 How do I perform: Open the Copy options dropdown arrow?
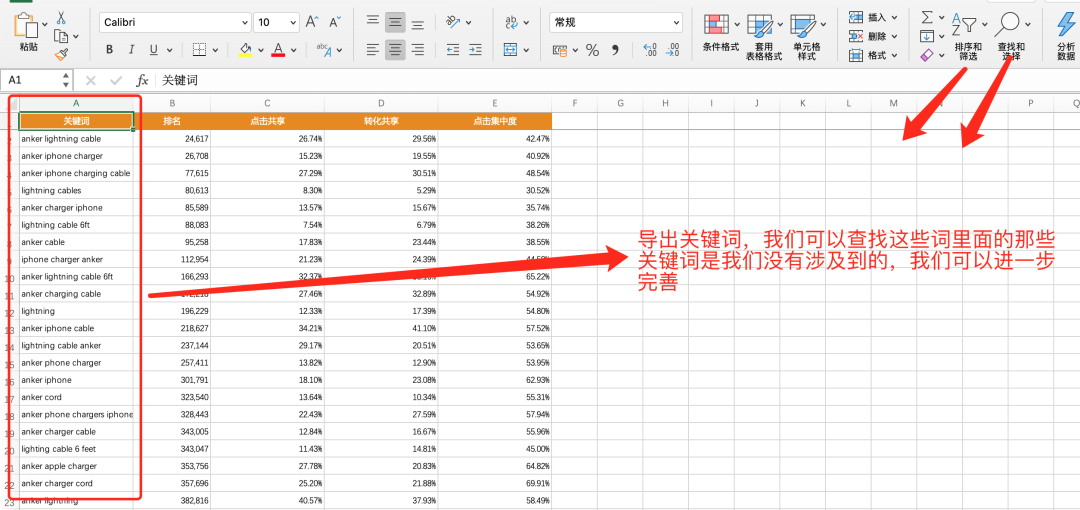tap(76, 36)
